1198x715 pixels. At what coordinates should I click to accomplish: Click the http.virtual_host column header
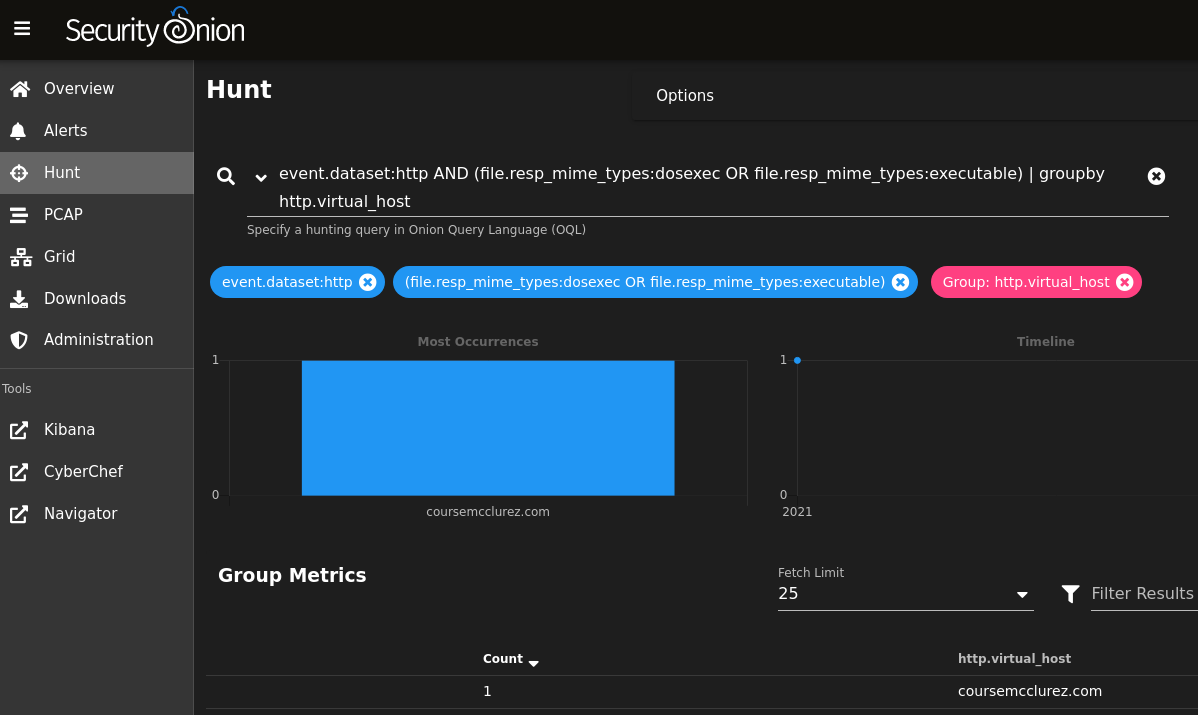point(1014,658)
